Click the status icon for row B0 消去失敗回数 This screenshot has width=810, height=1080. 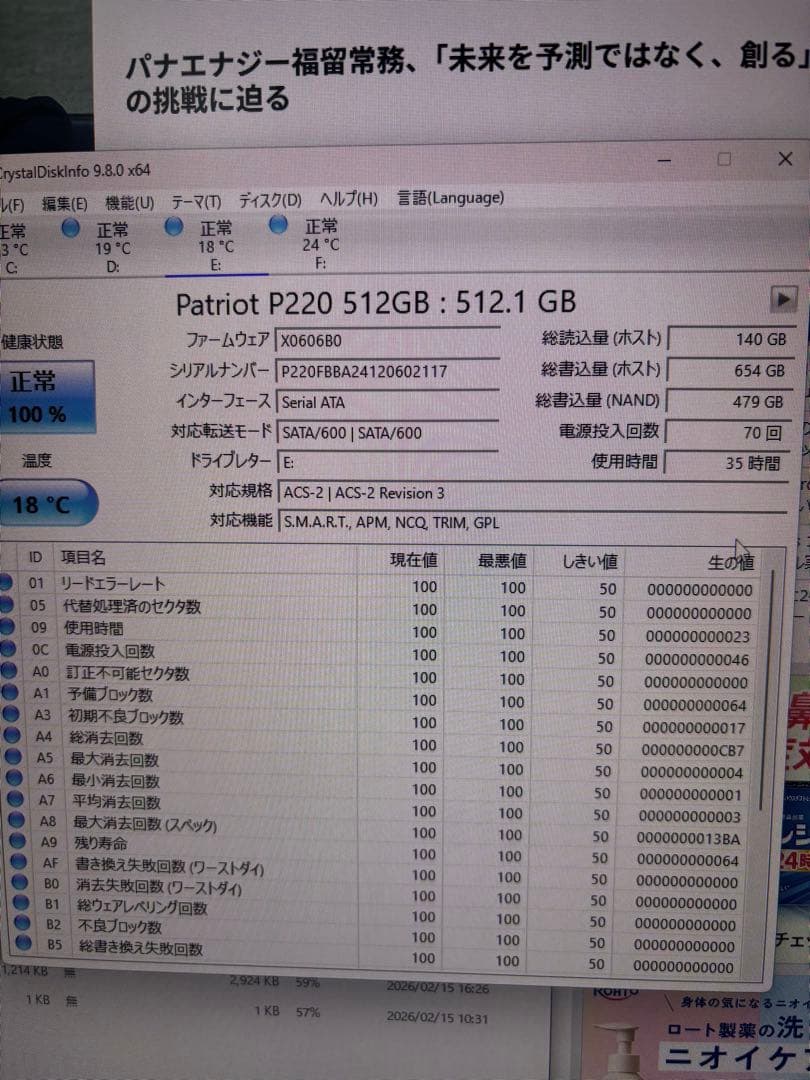[21, 882]
